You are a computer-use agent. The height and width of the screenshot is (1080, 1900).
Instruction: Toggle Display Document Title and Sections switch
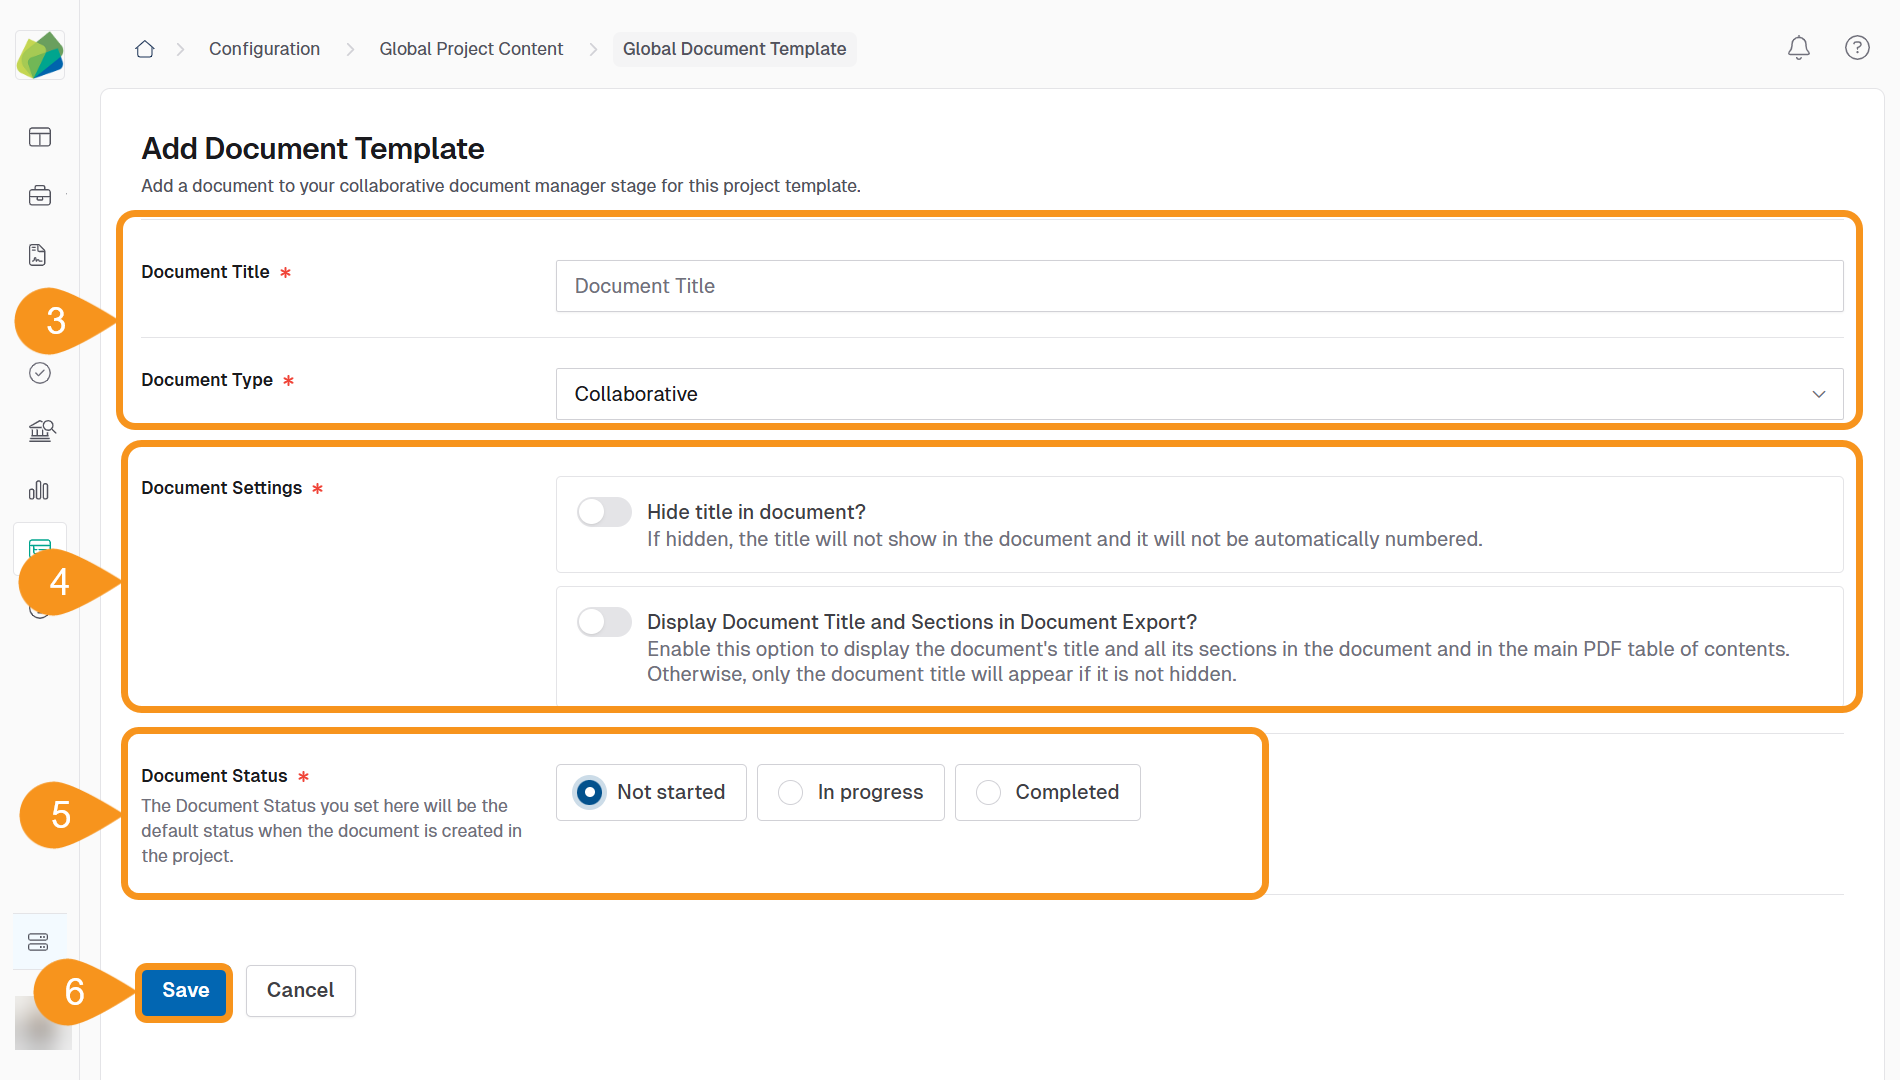pos(604,622)
